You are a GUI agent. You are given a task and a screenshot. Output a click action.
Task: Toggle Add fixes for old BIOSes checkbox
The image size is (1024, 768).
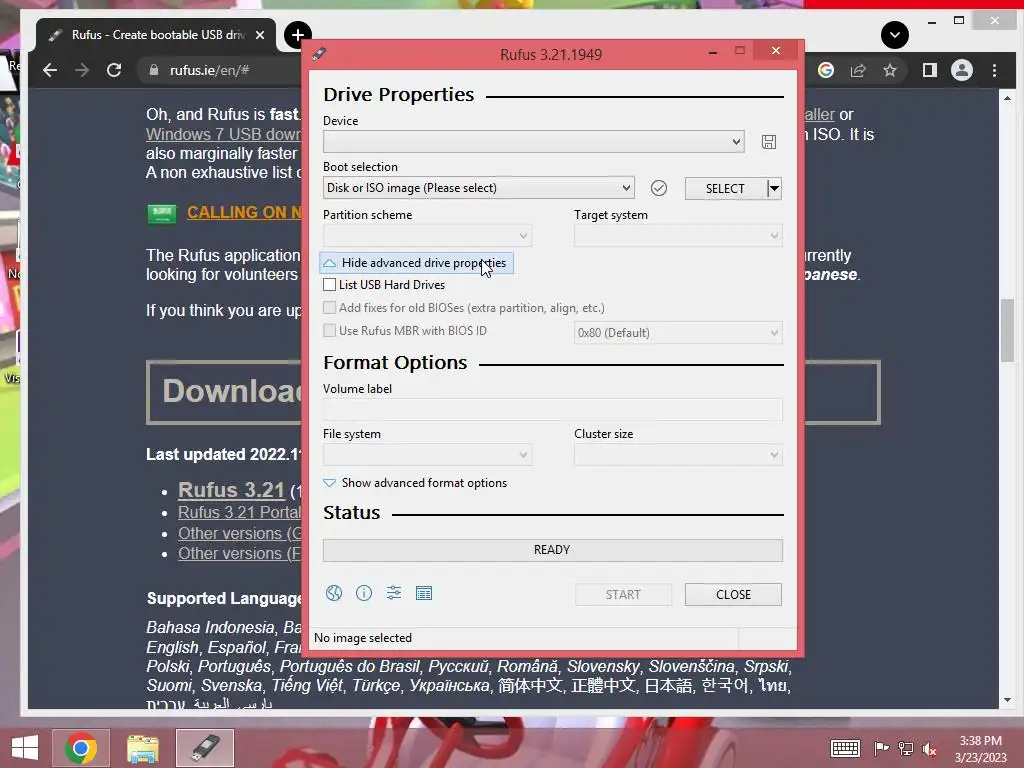click(x=330, y=308)
